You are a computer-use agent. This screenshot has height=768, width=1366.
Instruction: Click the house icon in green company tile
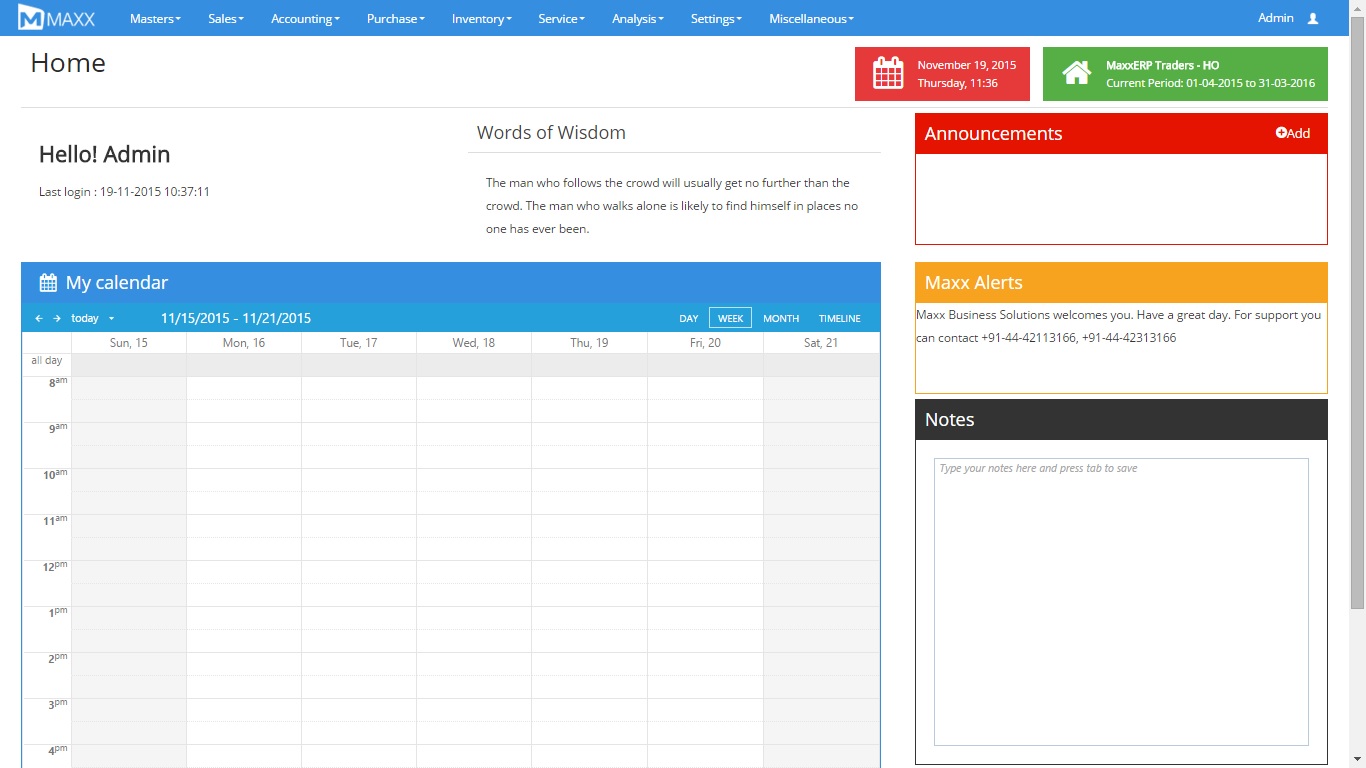pyautogui.click(x=1076, y=74)
